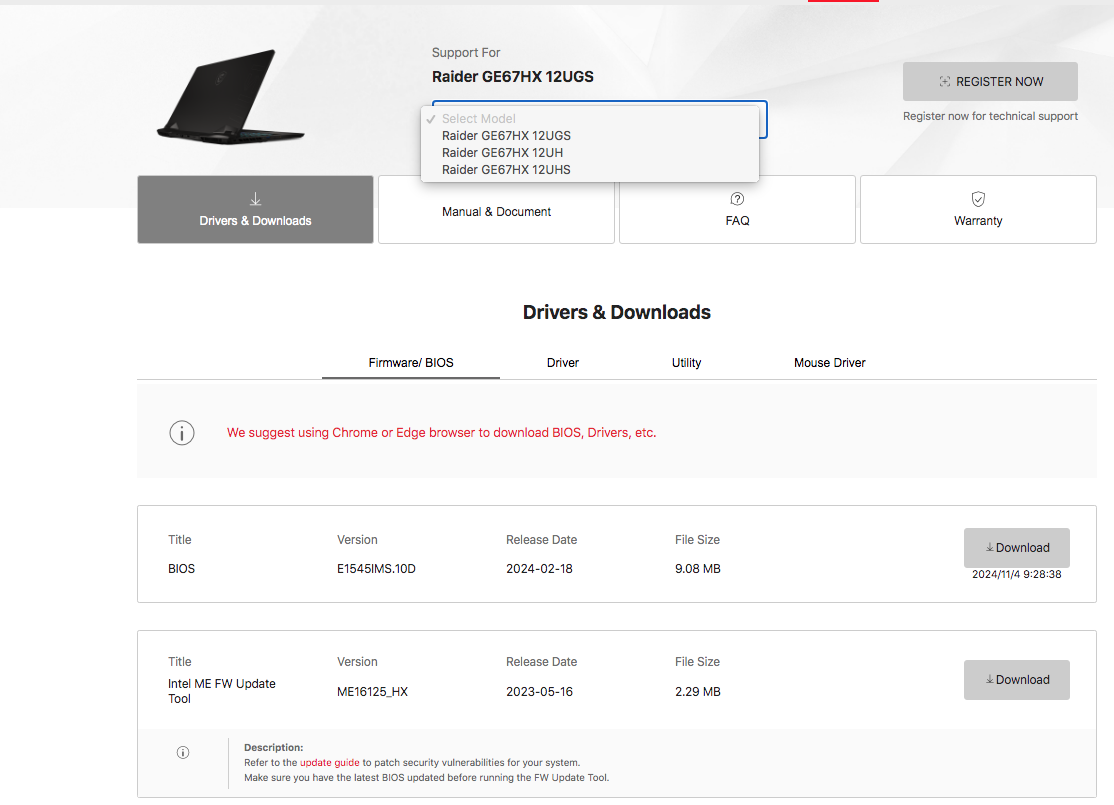
Task: Click the Intel ME FW Update Tool title
Action: (x=222, y=691)
